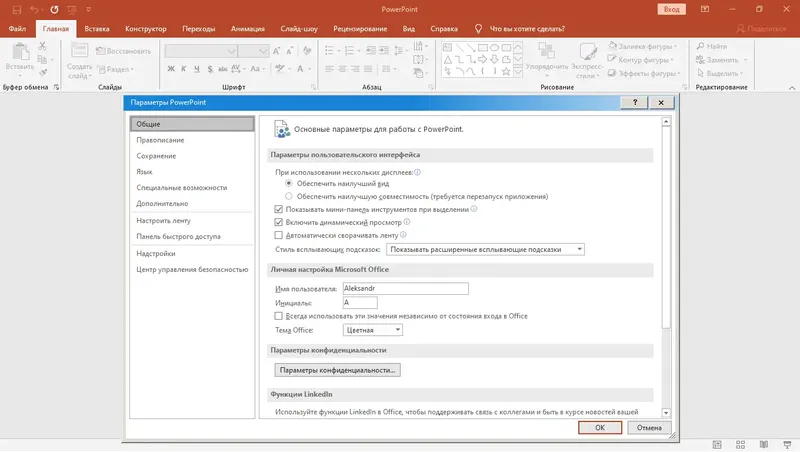Switch to the Вставка ribbon tab

97,29
